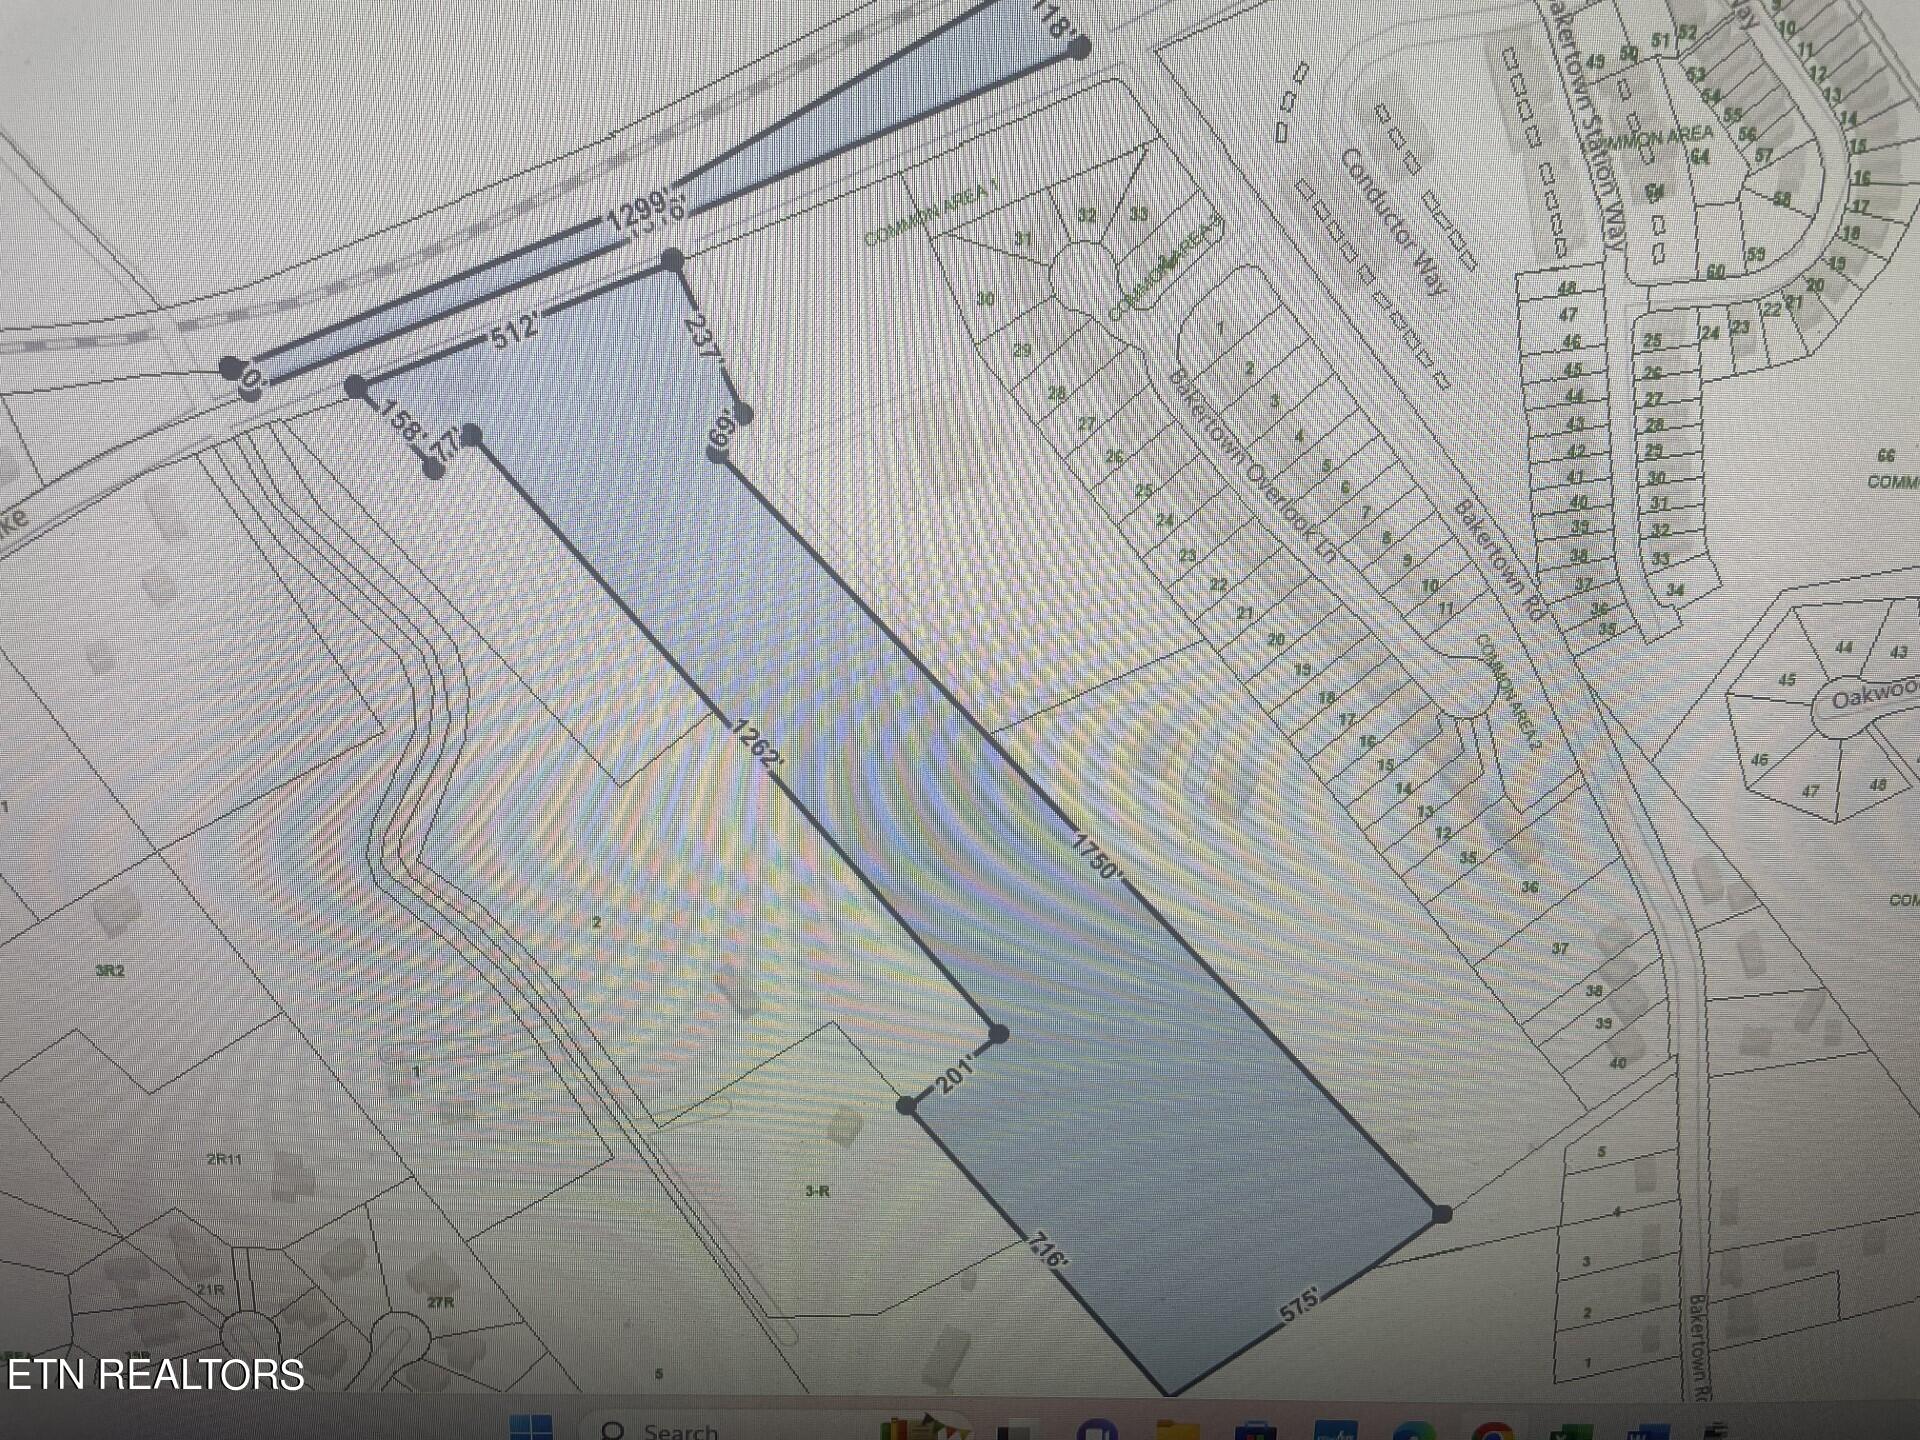Select the vertex joining 512' and 158' edges
The image size is (1920, 1440).
[x=355, y=386]
